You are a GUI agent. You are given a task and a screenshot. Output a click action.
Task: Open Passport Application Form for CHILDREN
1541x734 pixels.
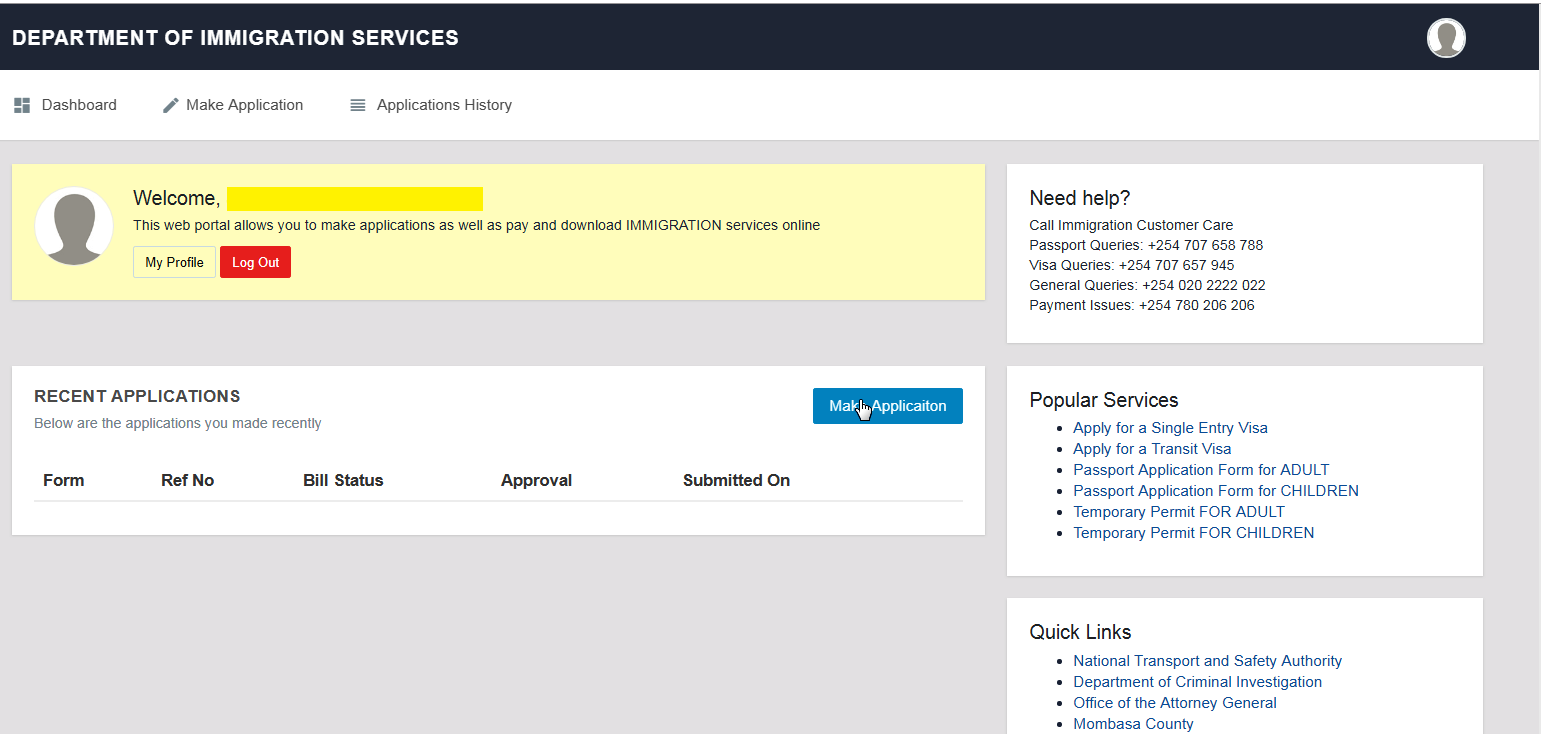click(1215, 491)
